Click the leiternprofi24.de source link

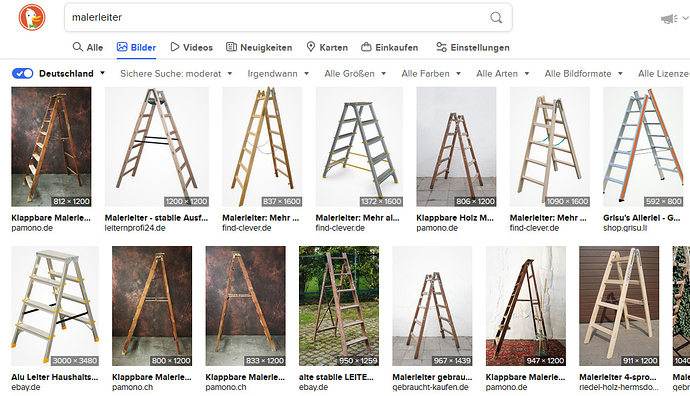coord(135,228)
